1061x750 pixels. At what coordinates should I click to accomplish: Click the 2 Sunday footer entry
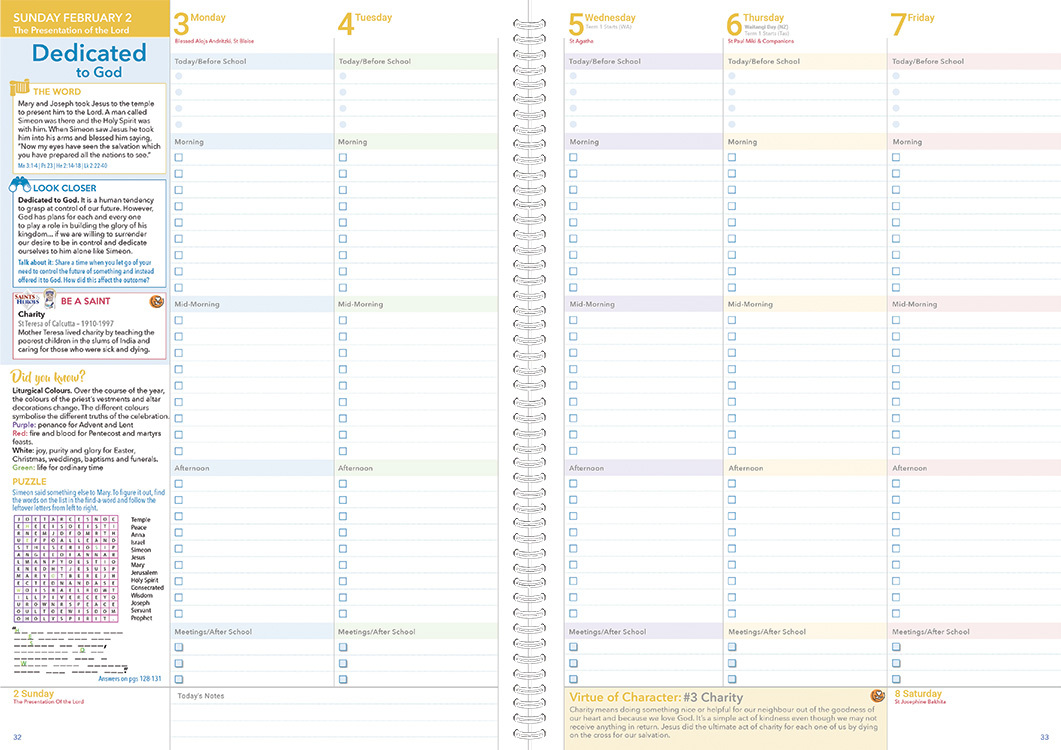tap(48, 697)
